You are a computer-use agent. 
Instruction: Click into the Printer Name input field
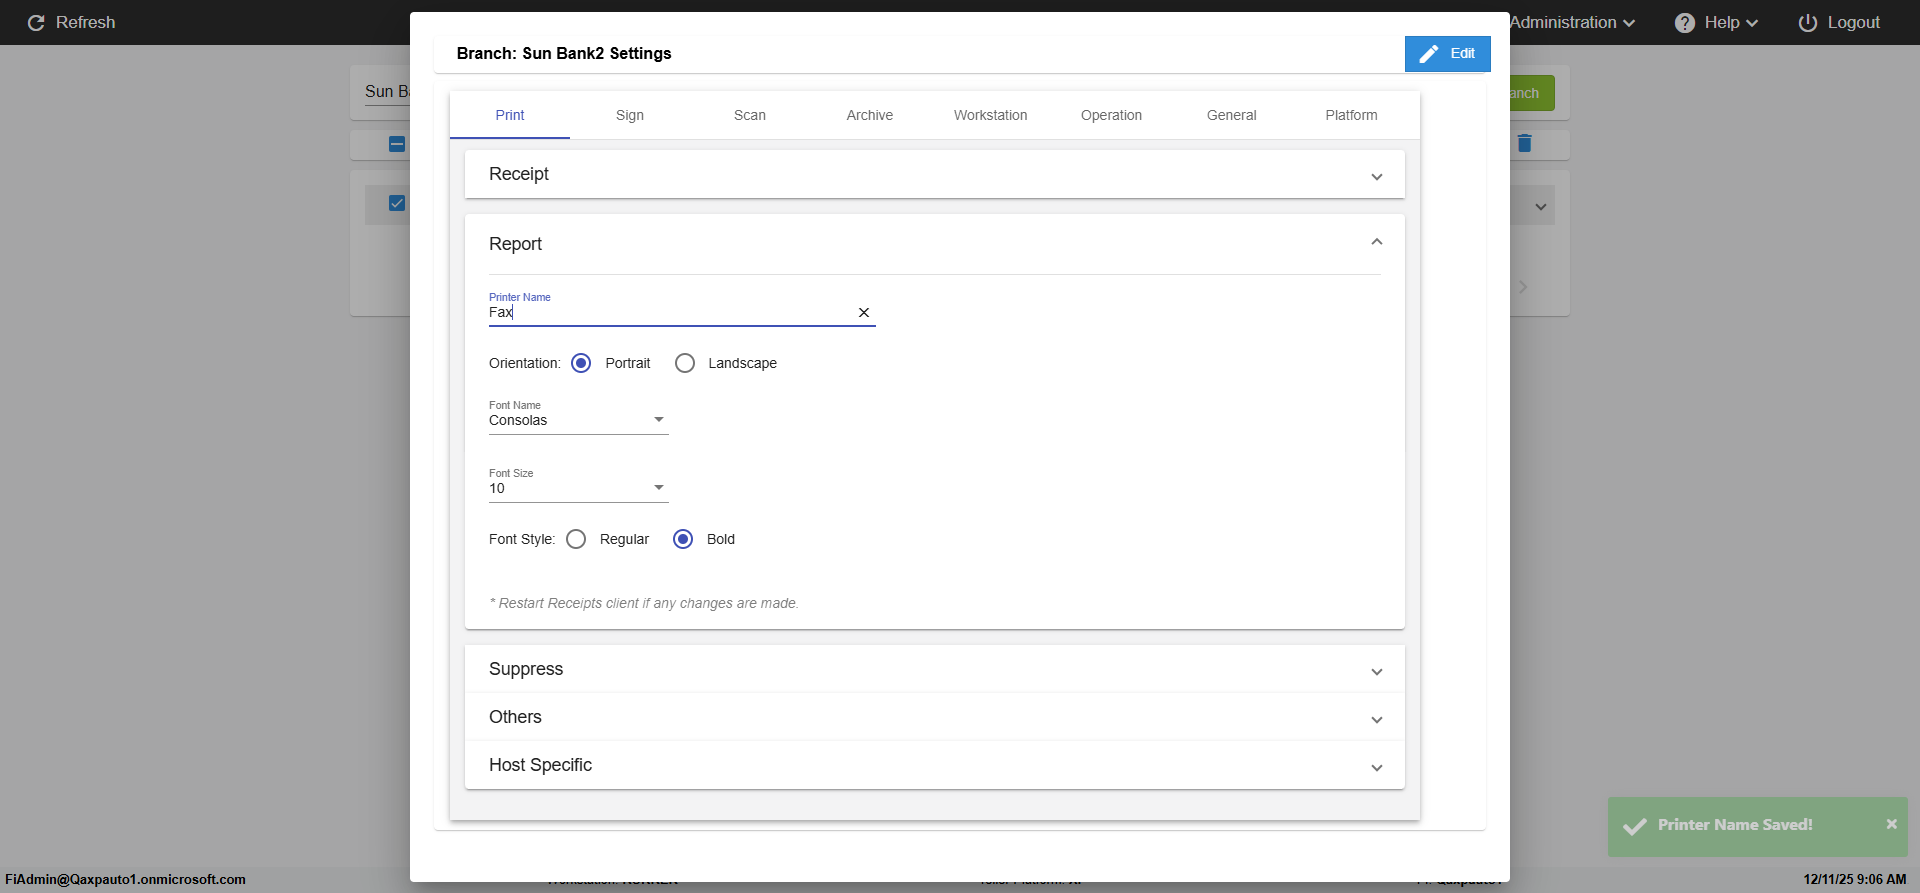(x=670, y=313)
